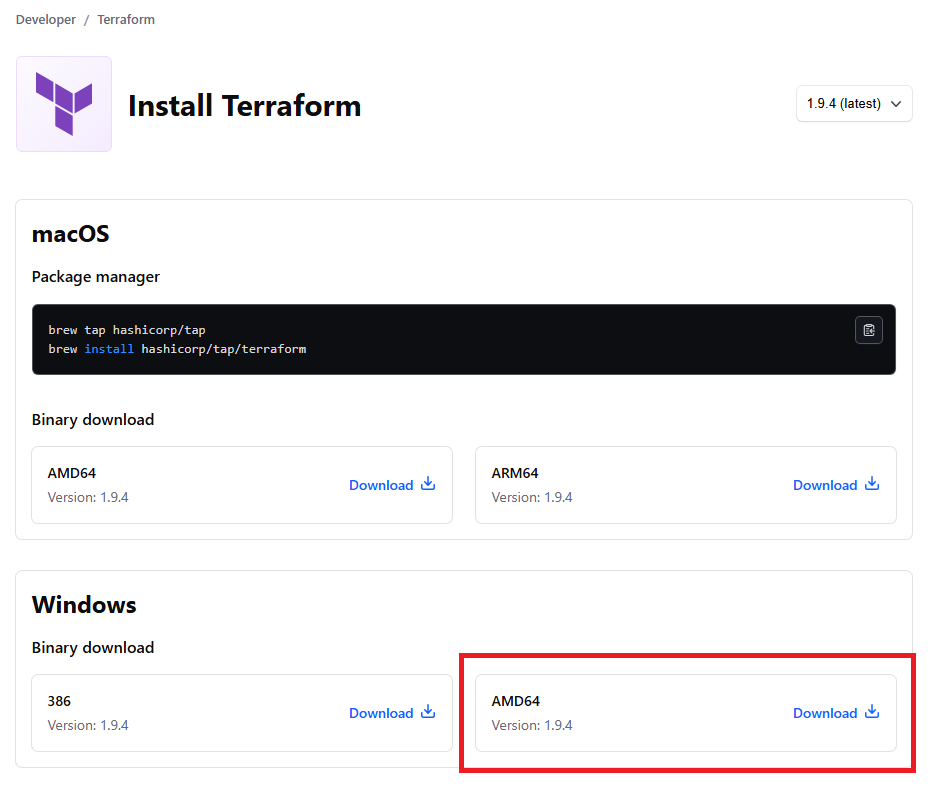This screenshot has width=931, height=791.
Task: Click the Terraform logo thumbnail
Action: [x=64, y=104]
